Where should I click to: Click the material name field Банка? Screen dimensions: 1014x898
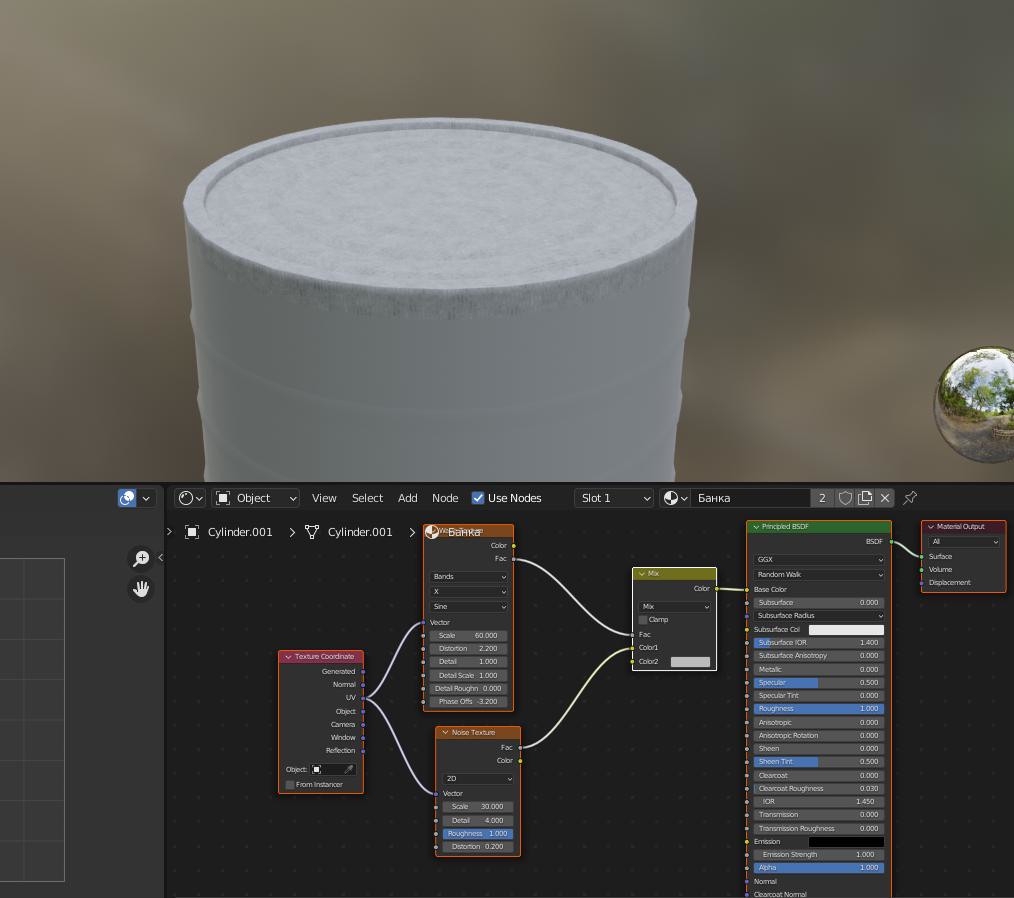(750, 498)
